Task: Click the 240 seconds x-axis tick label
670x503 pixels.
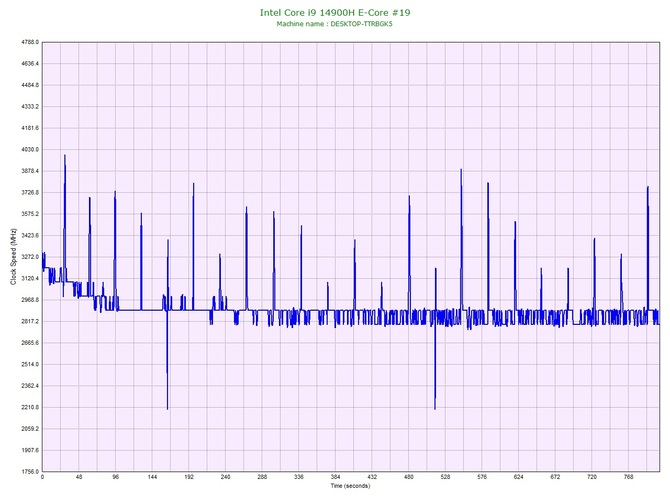Action: coord(226,477)
